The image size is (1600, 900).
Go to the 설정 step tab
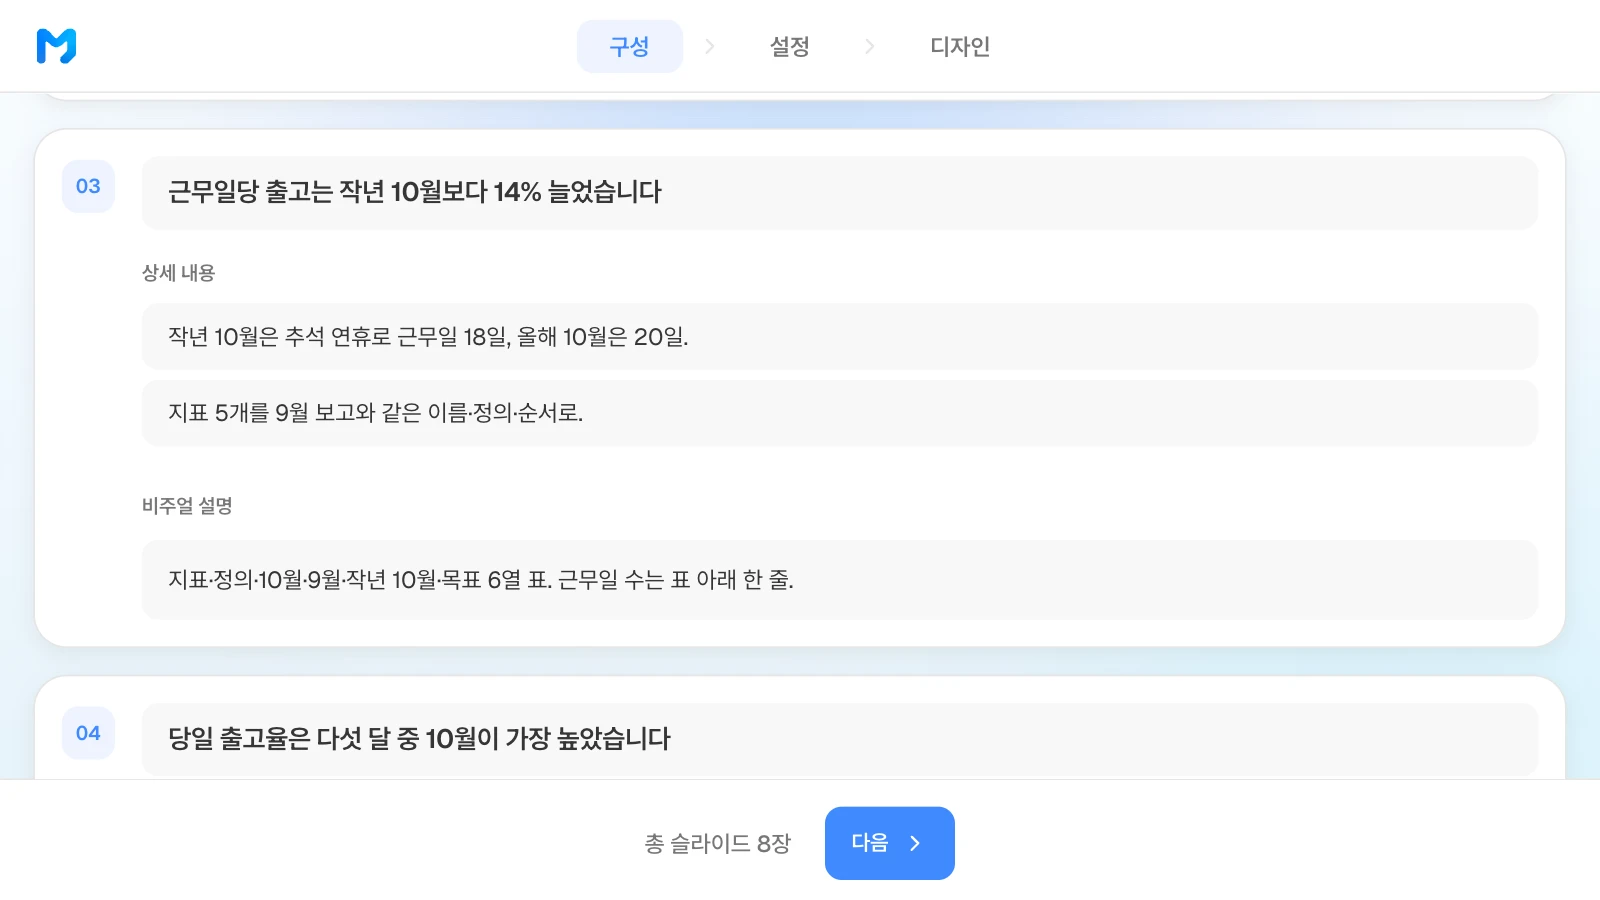click(x=789, y=46)
